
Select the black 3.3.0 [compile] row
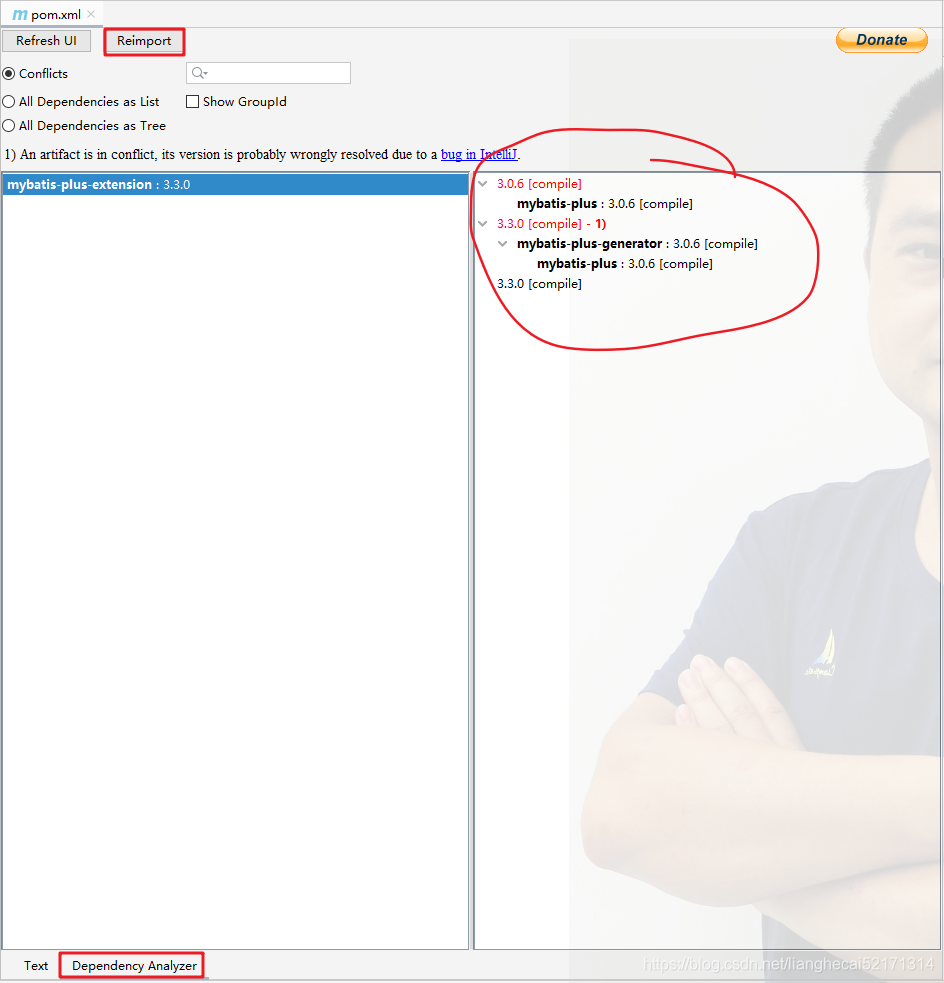pos(539,284)
